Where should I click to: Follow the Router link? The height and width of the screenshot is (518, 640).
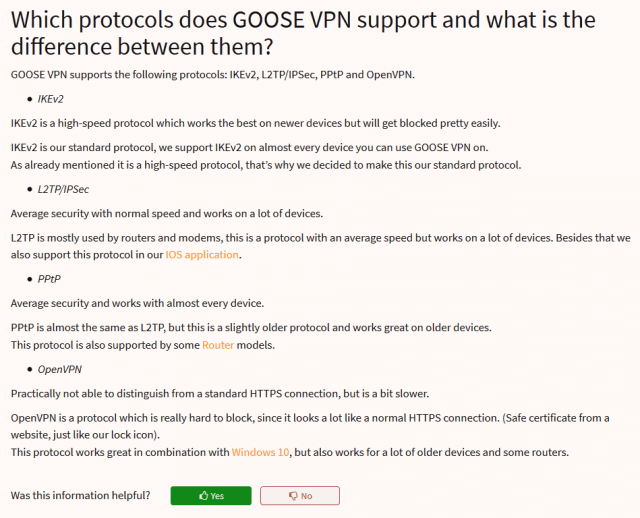(x=218, y=345)
